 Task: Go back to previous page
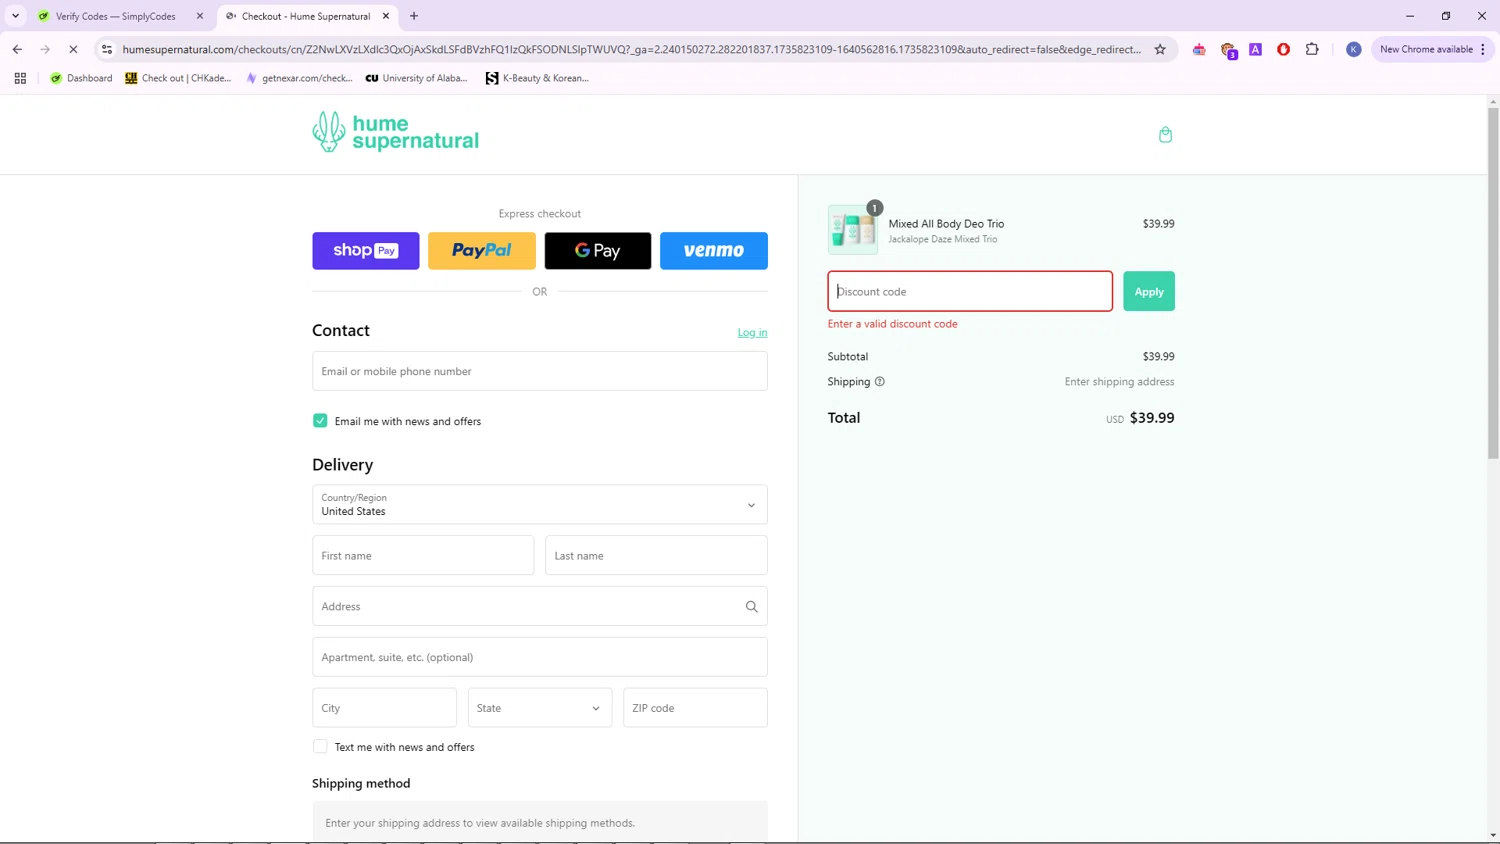pos(17,49)
